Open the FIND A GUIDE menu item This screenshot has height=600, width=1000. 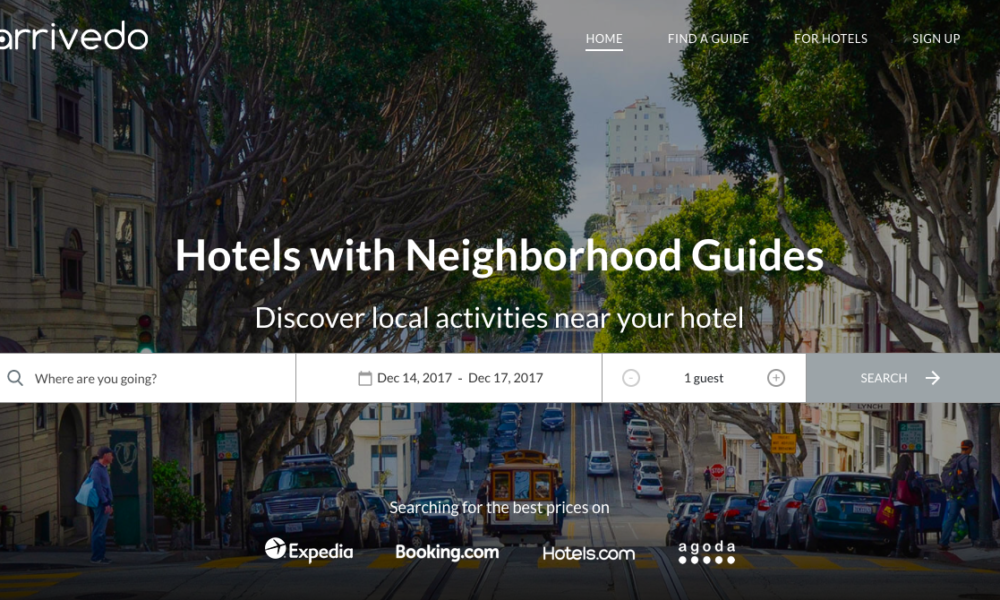[708, 38]
